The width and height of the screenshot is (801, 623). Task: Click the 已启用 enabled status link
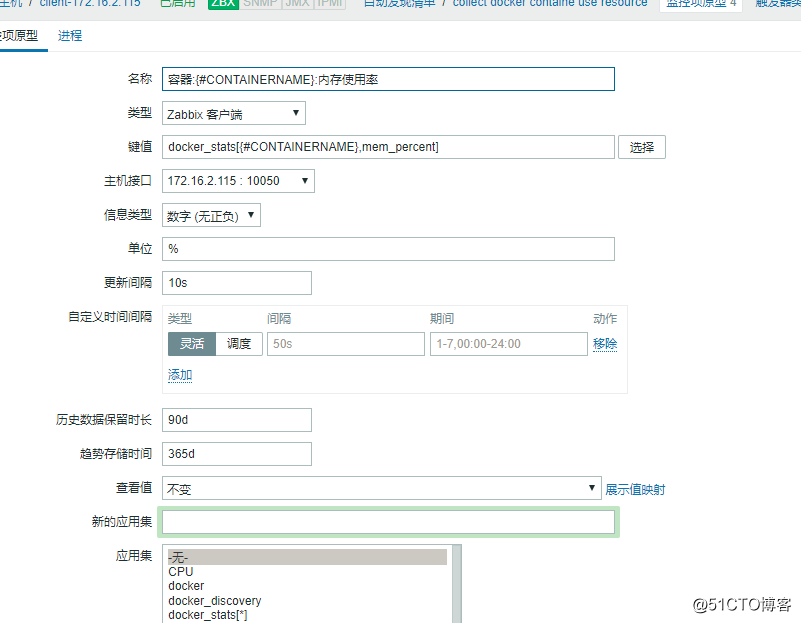[x=178, y=4]
